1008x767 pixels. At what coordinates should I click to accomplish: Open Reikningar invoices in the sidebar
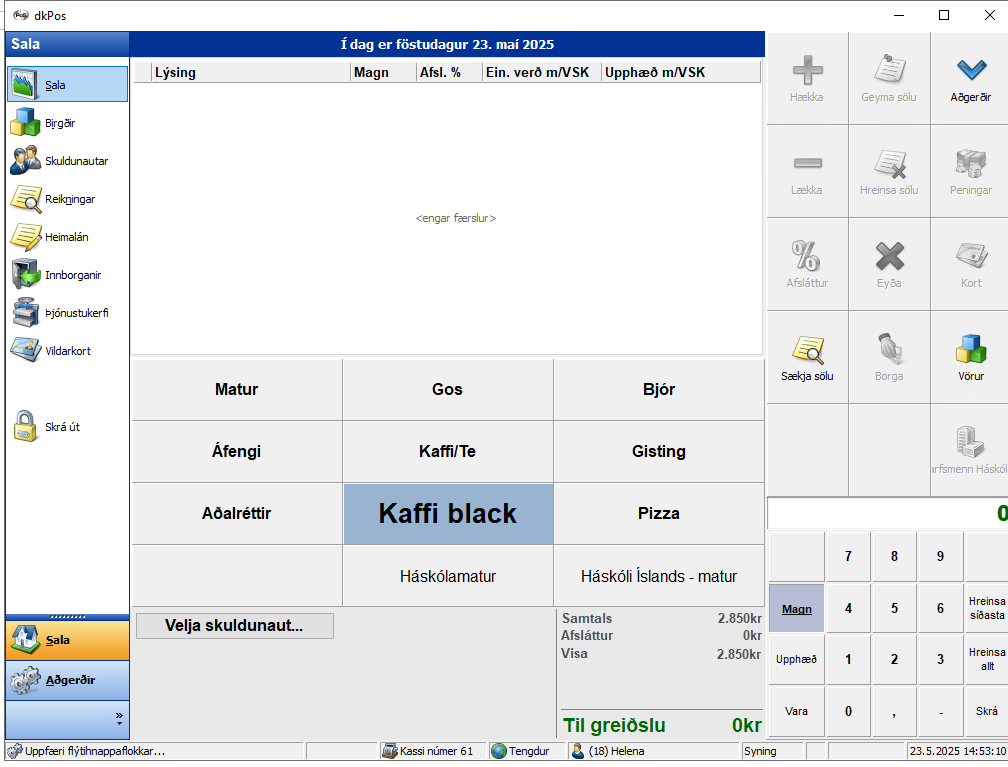tap(27, 200)
